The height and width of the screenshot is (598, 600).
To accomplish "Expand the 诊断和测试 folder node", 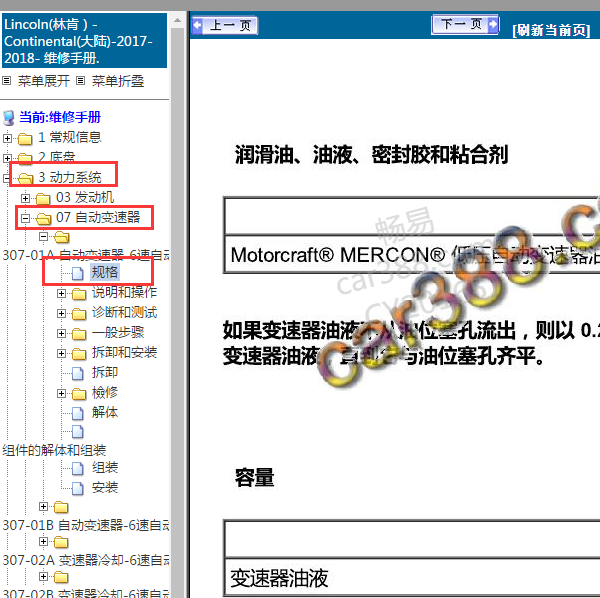I will (x=61, y=313).
